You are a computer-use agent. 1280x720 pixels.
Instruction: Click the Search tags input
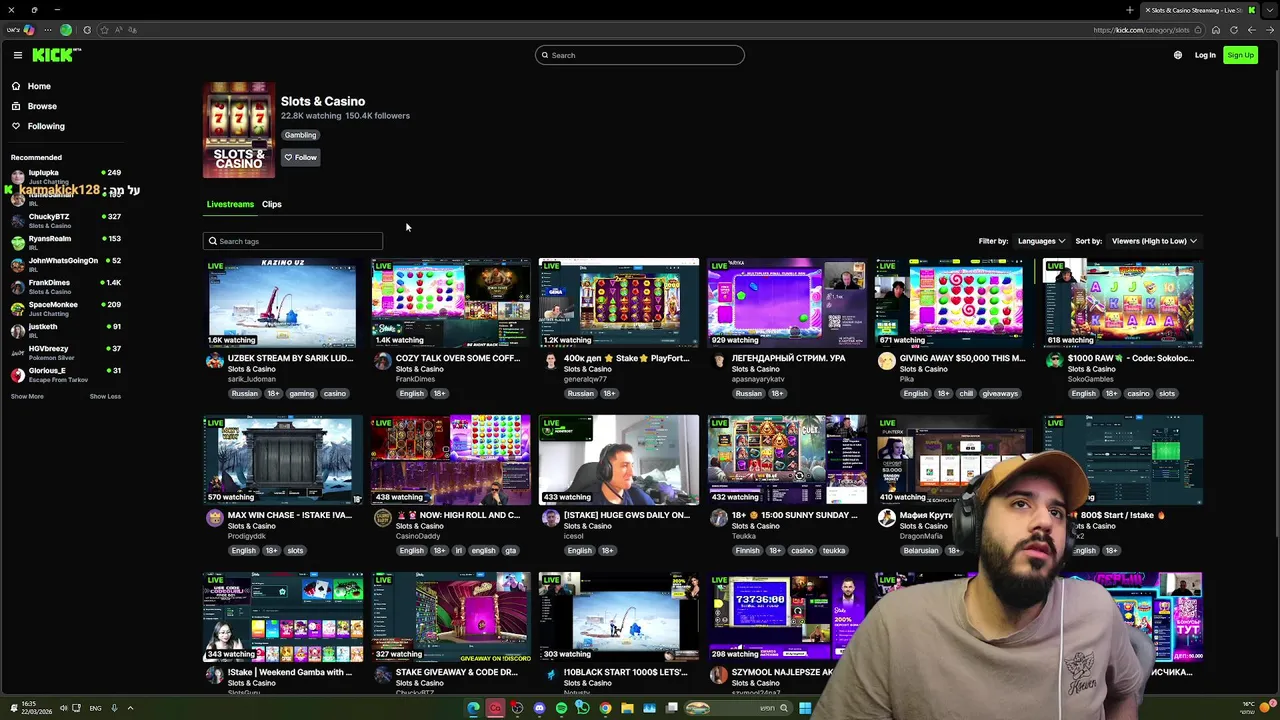[293, 241]
